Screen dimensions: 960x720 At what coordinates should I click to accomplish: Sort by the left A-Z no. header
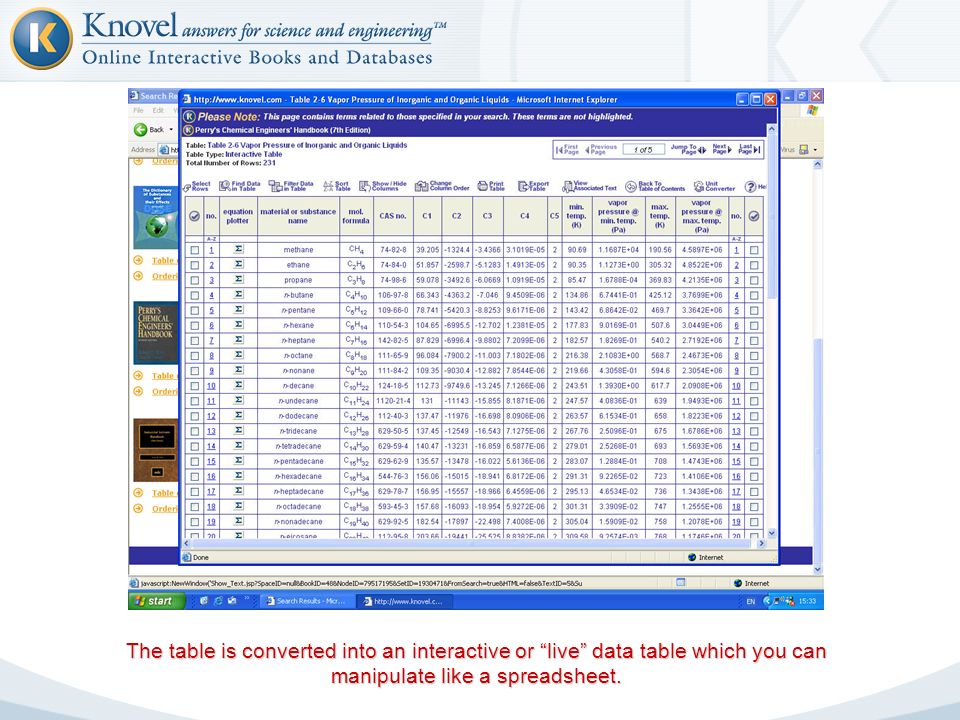click(211, 239)
